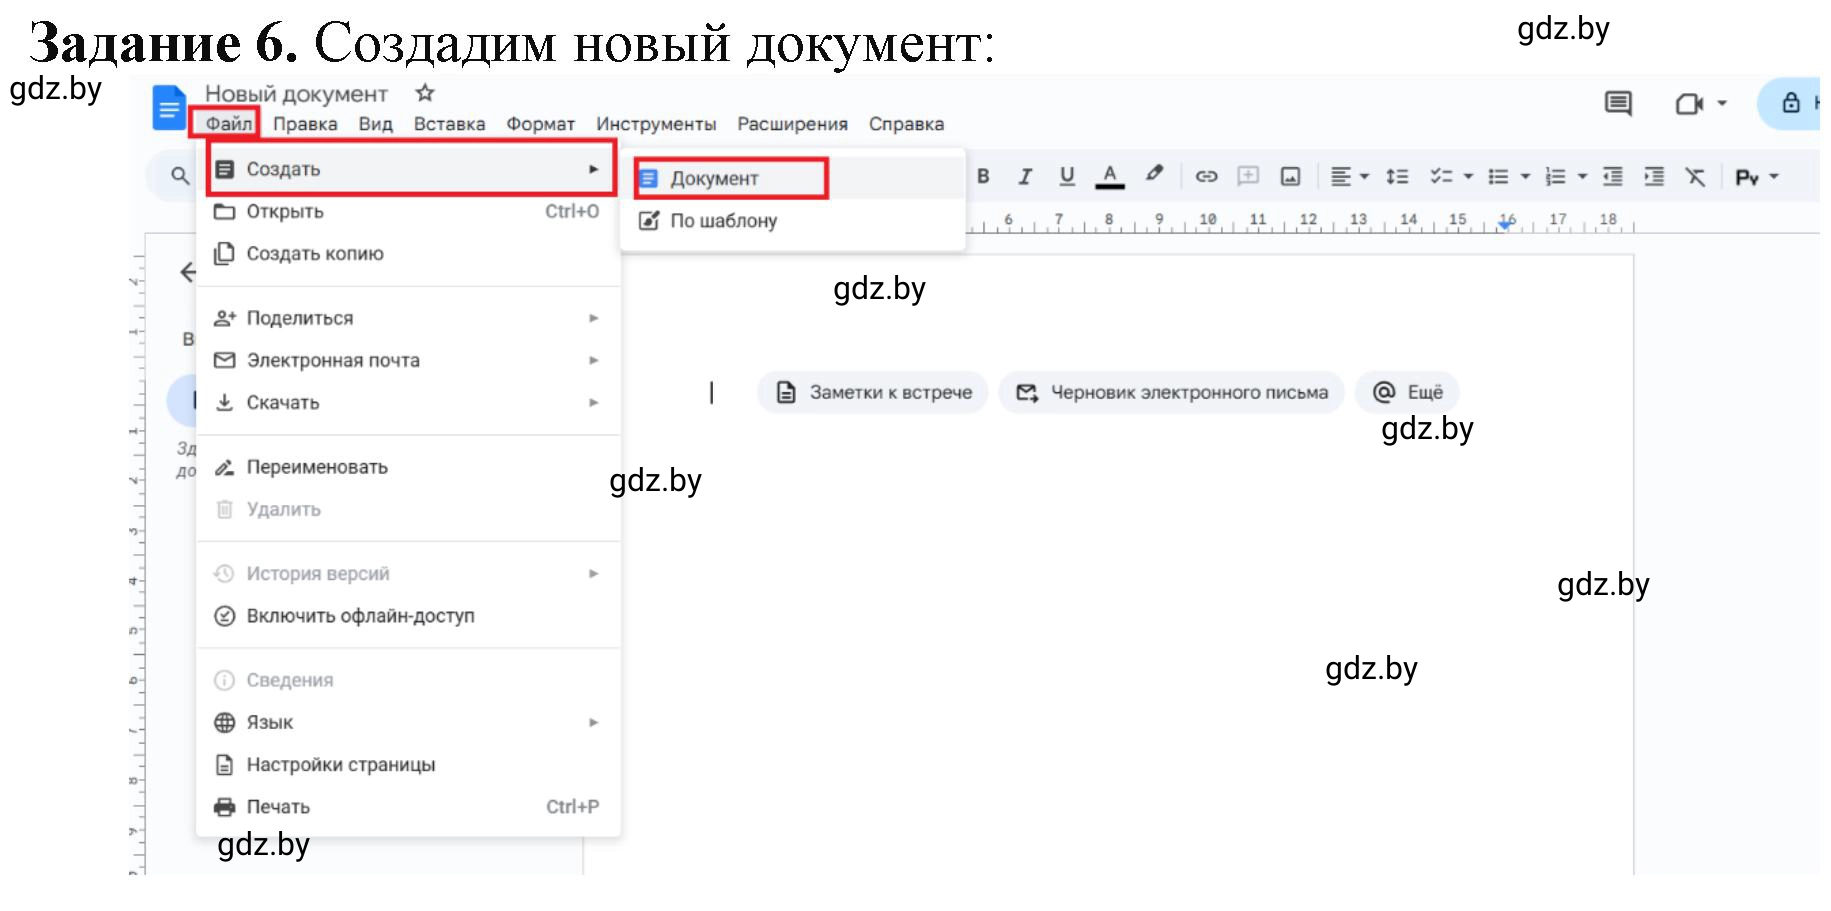Screen dimensions: 1831x911
Task: Expand the Поделиться submenu
Action: tap(409, 318)
